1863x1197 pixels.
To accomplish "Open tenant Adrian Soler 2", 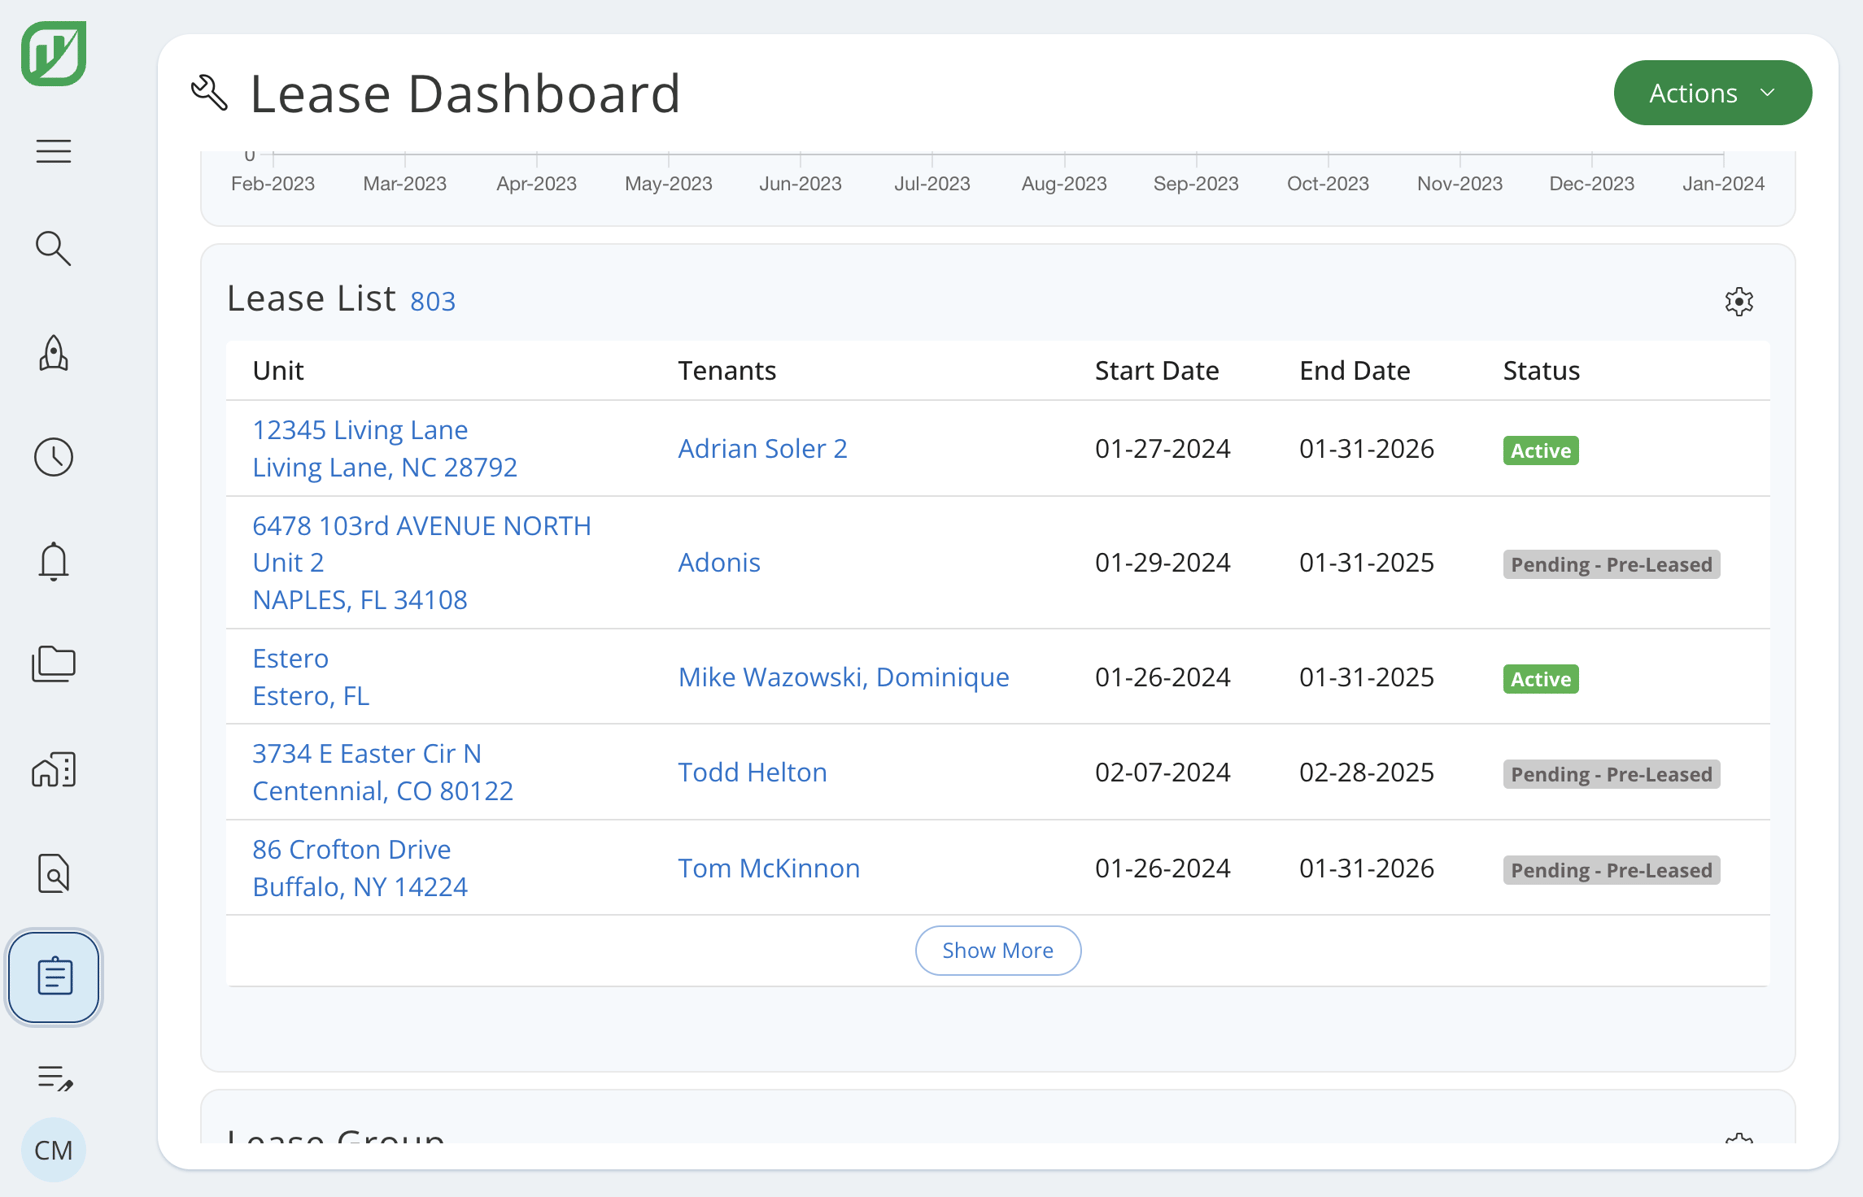I will click(x=762, y=448).
